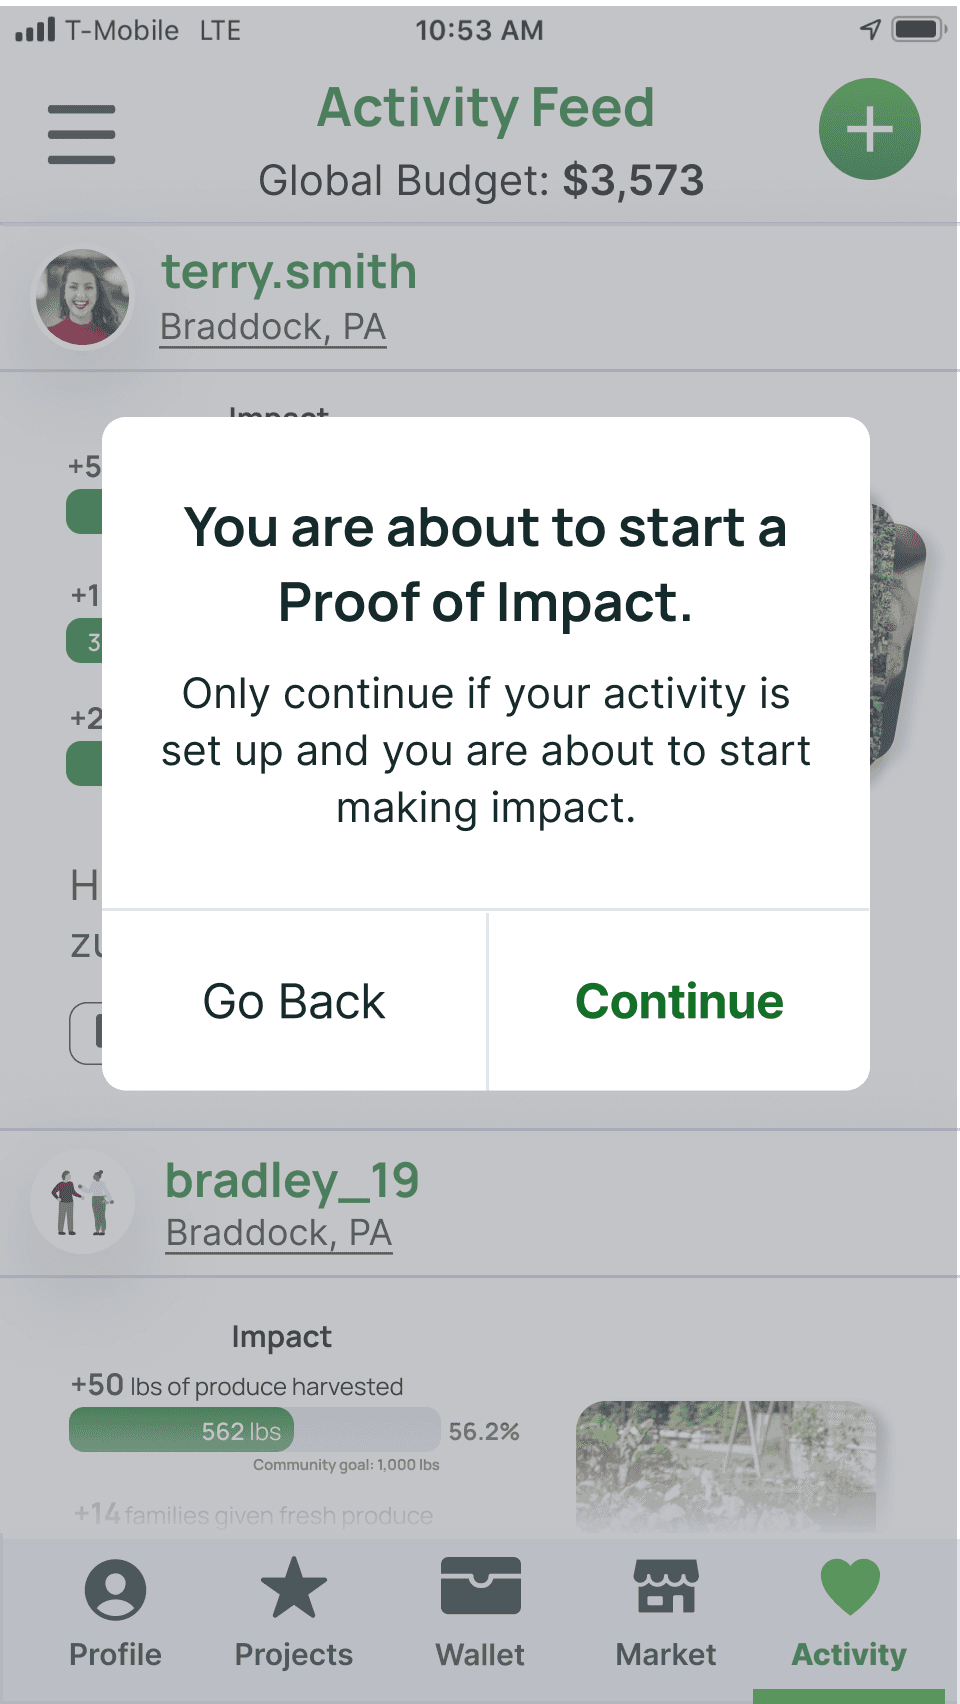The image size is (960, 1704).
Task: Tap terry.smith's profile avatar
Action: tap(83, 297)
